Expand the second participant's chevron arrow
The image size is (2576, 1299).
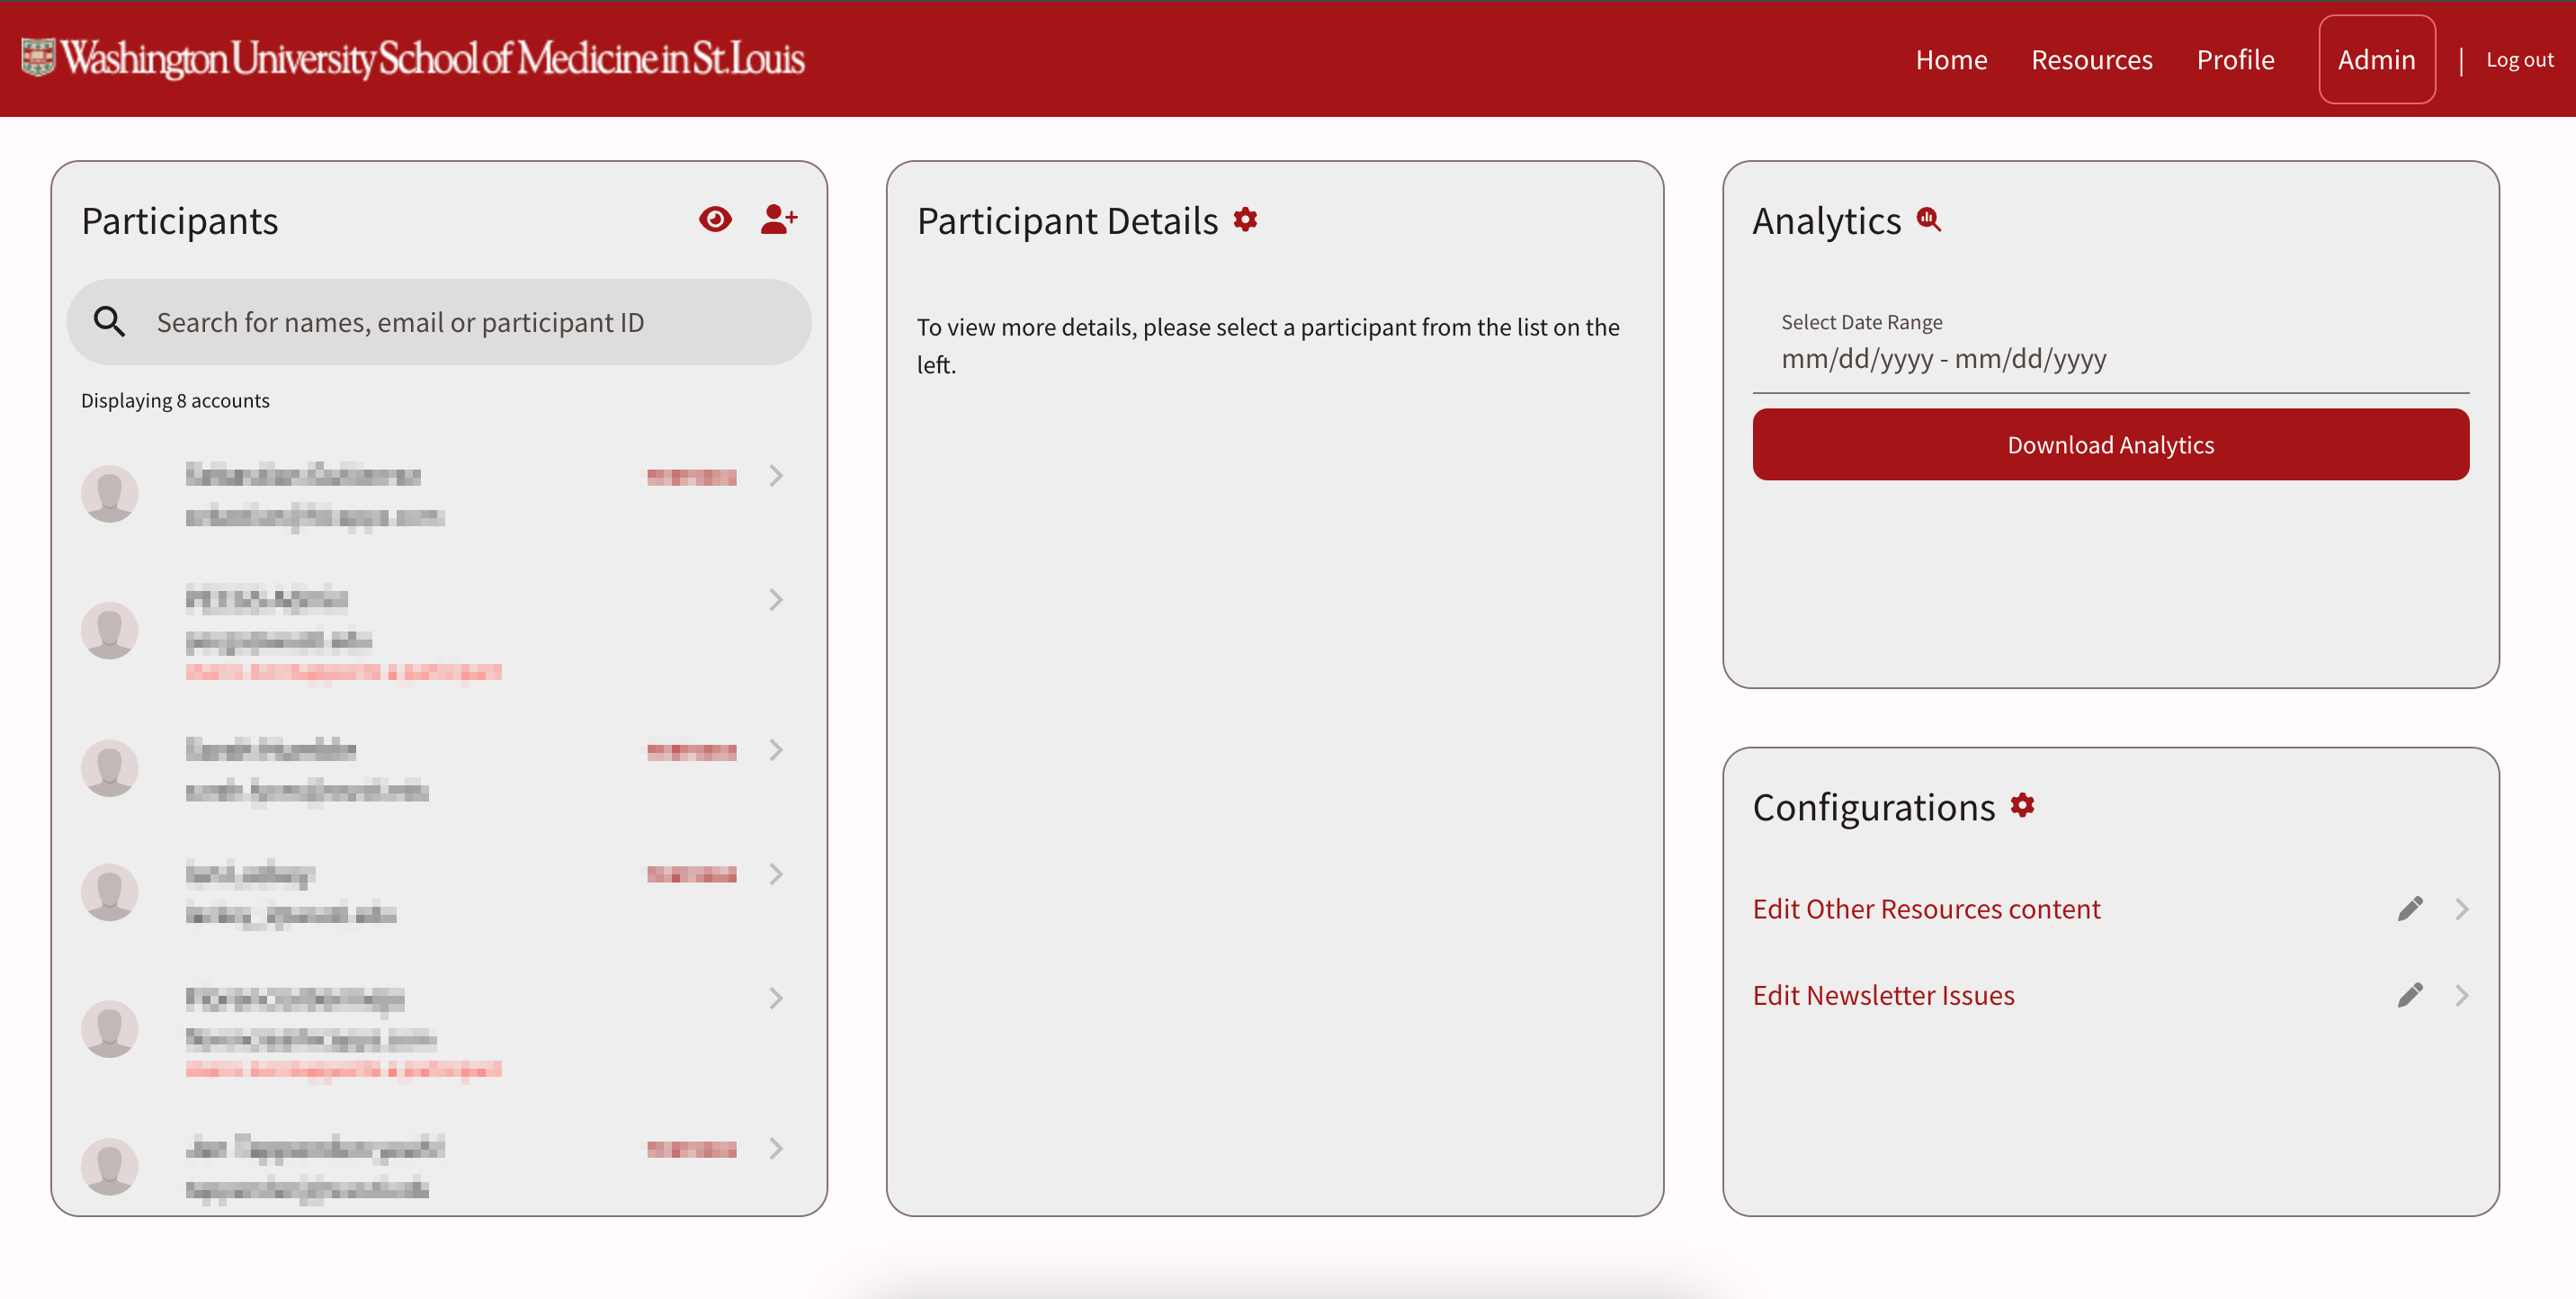coord(775,600)
